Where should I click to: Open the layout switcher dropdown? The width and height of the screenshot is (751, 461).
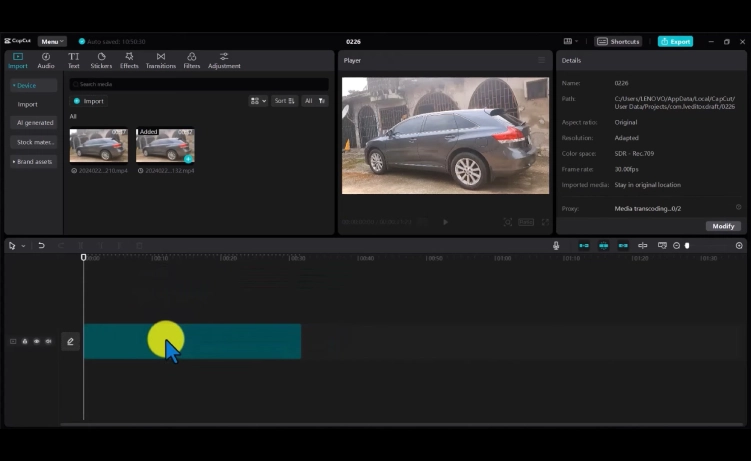click(570, 42)
